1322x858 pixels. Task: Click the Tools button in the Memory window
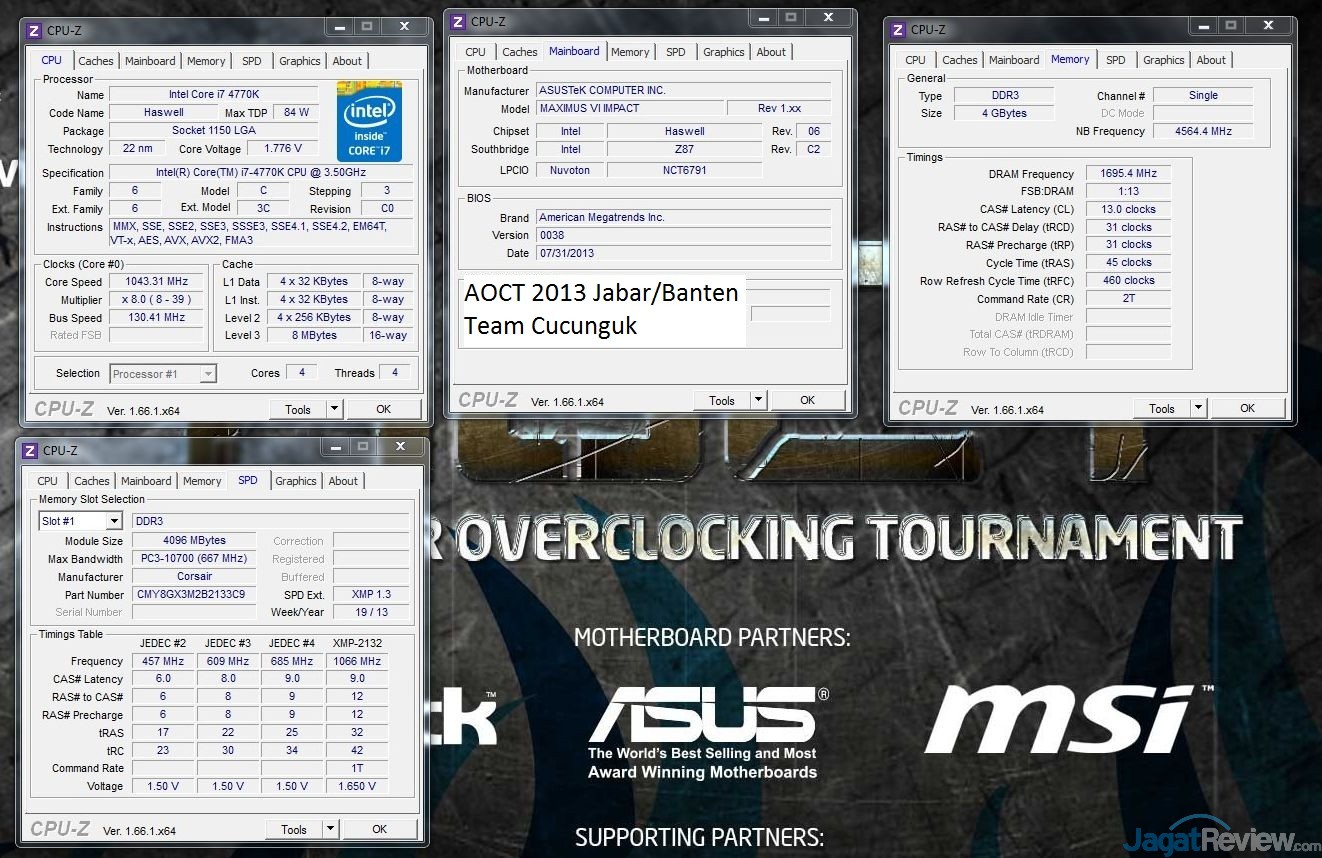click(x=1162, y=408)
